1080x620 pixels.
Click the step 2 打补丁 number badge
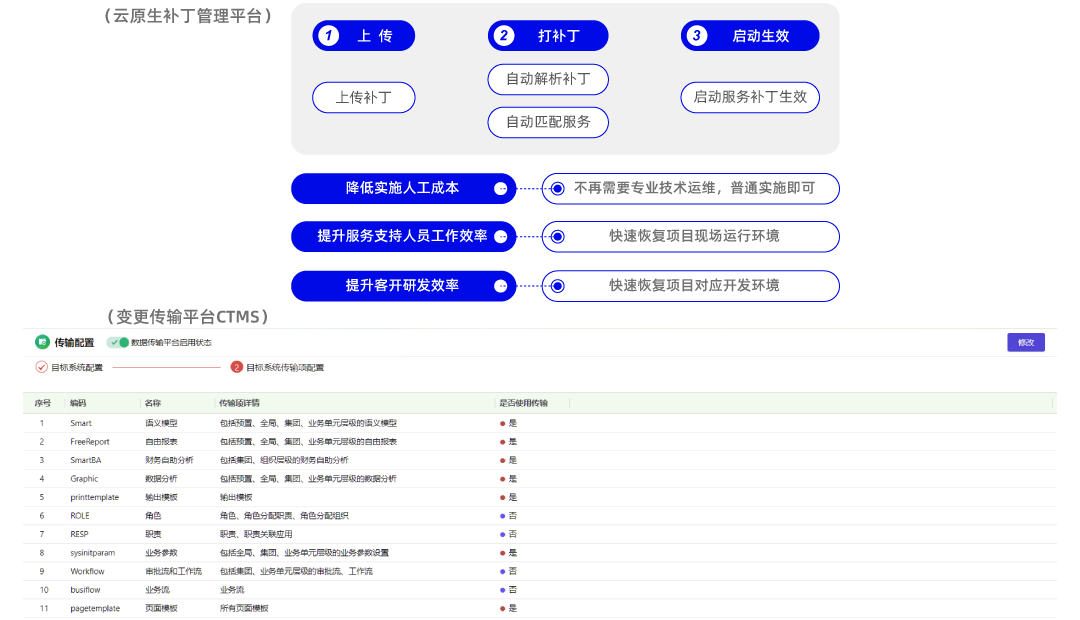(x=504, y=36)
